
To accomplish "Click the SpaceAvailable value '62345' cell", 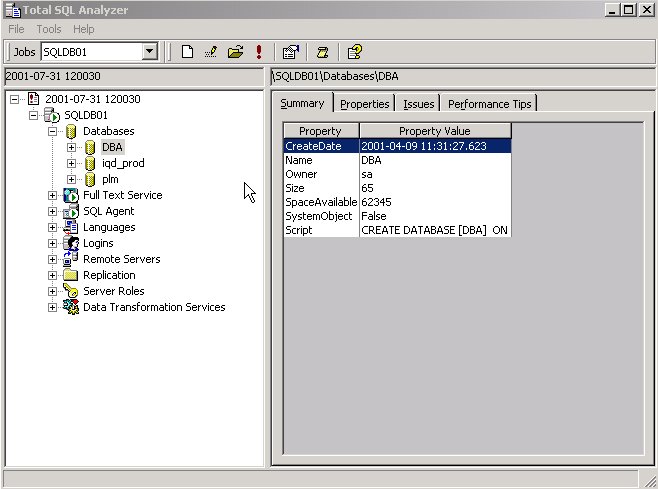I will (x=435, y=202).
